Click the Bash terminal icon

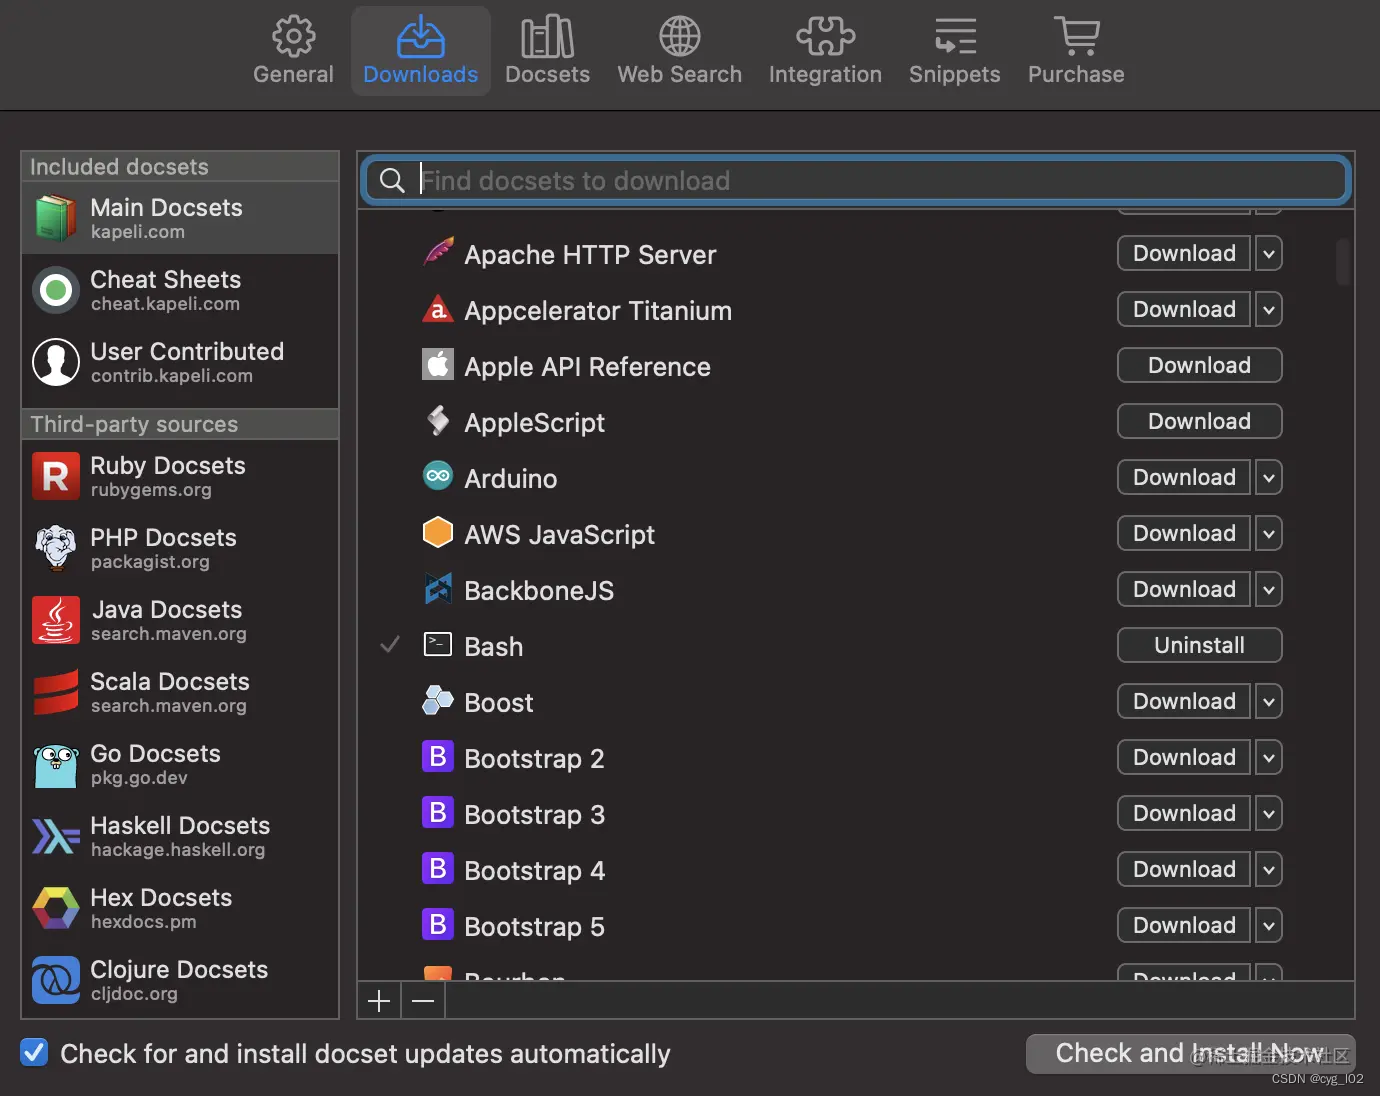coord(438,644)
